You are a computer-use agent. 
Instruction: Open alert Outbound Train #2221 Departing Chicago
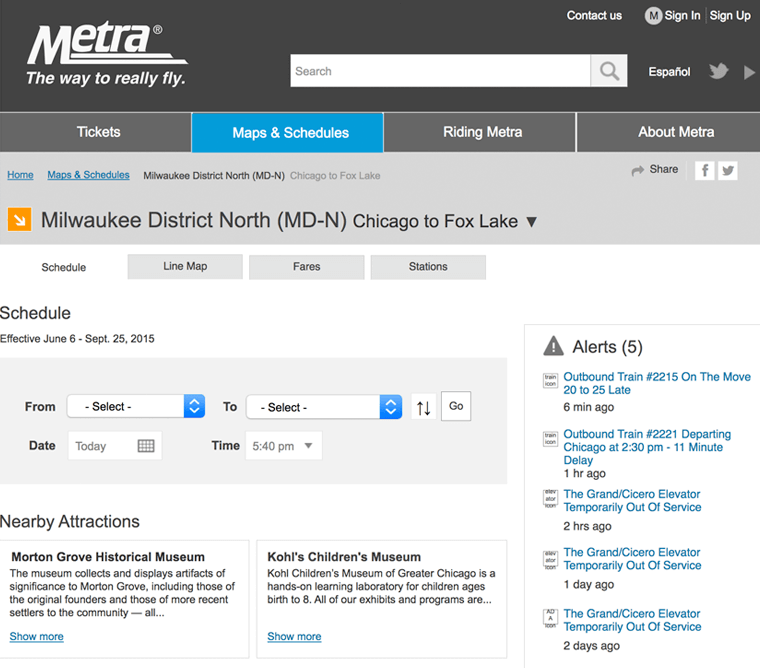click(647, 447)
